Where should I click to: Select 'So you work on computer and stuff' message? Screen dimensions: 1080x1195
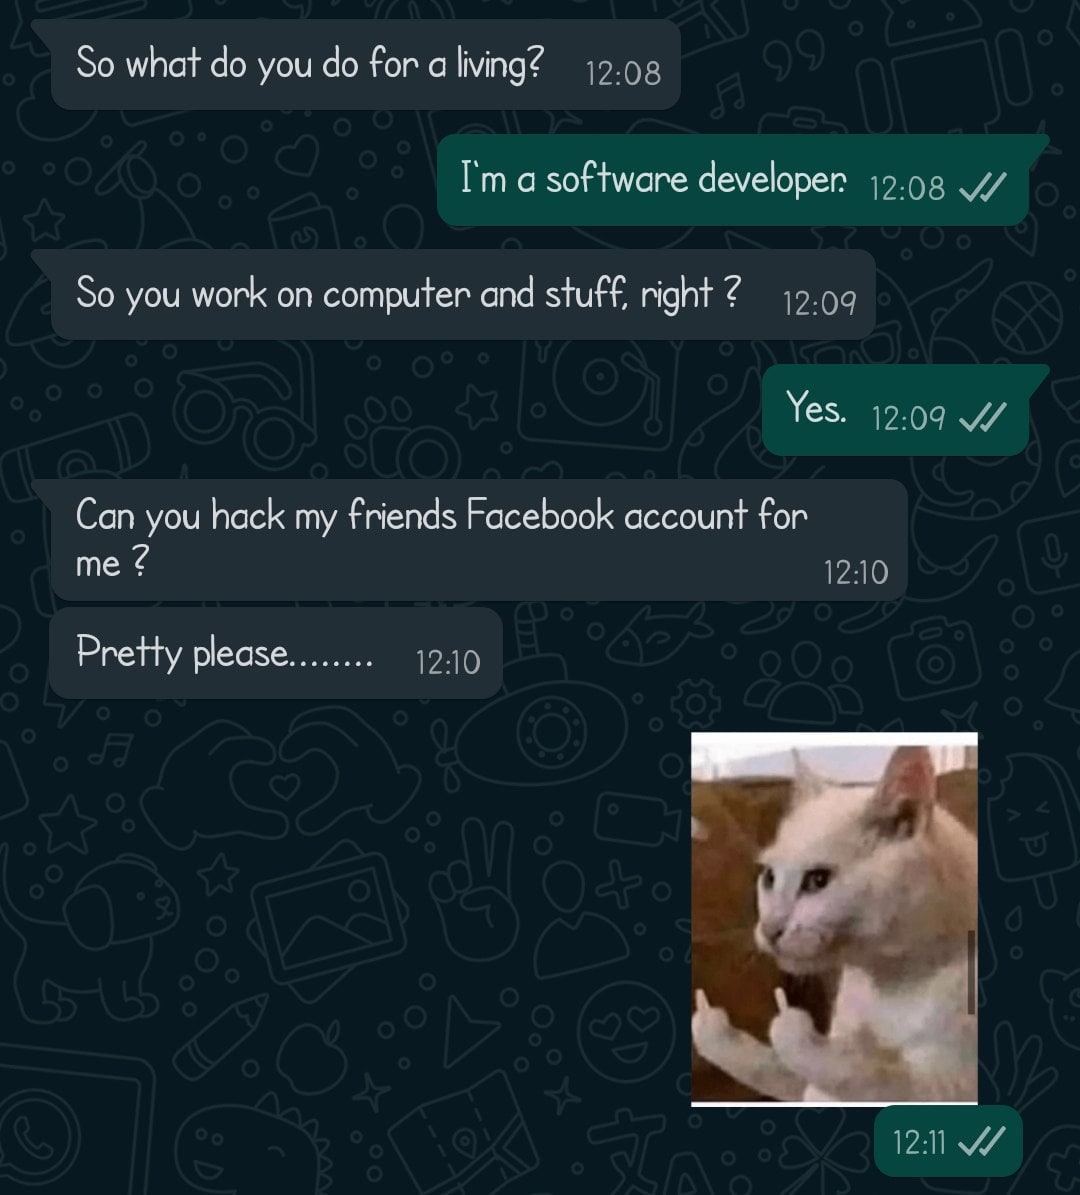[x=463, y=294]
